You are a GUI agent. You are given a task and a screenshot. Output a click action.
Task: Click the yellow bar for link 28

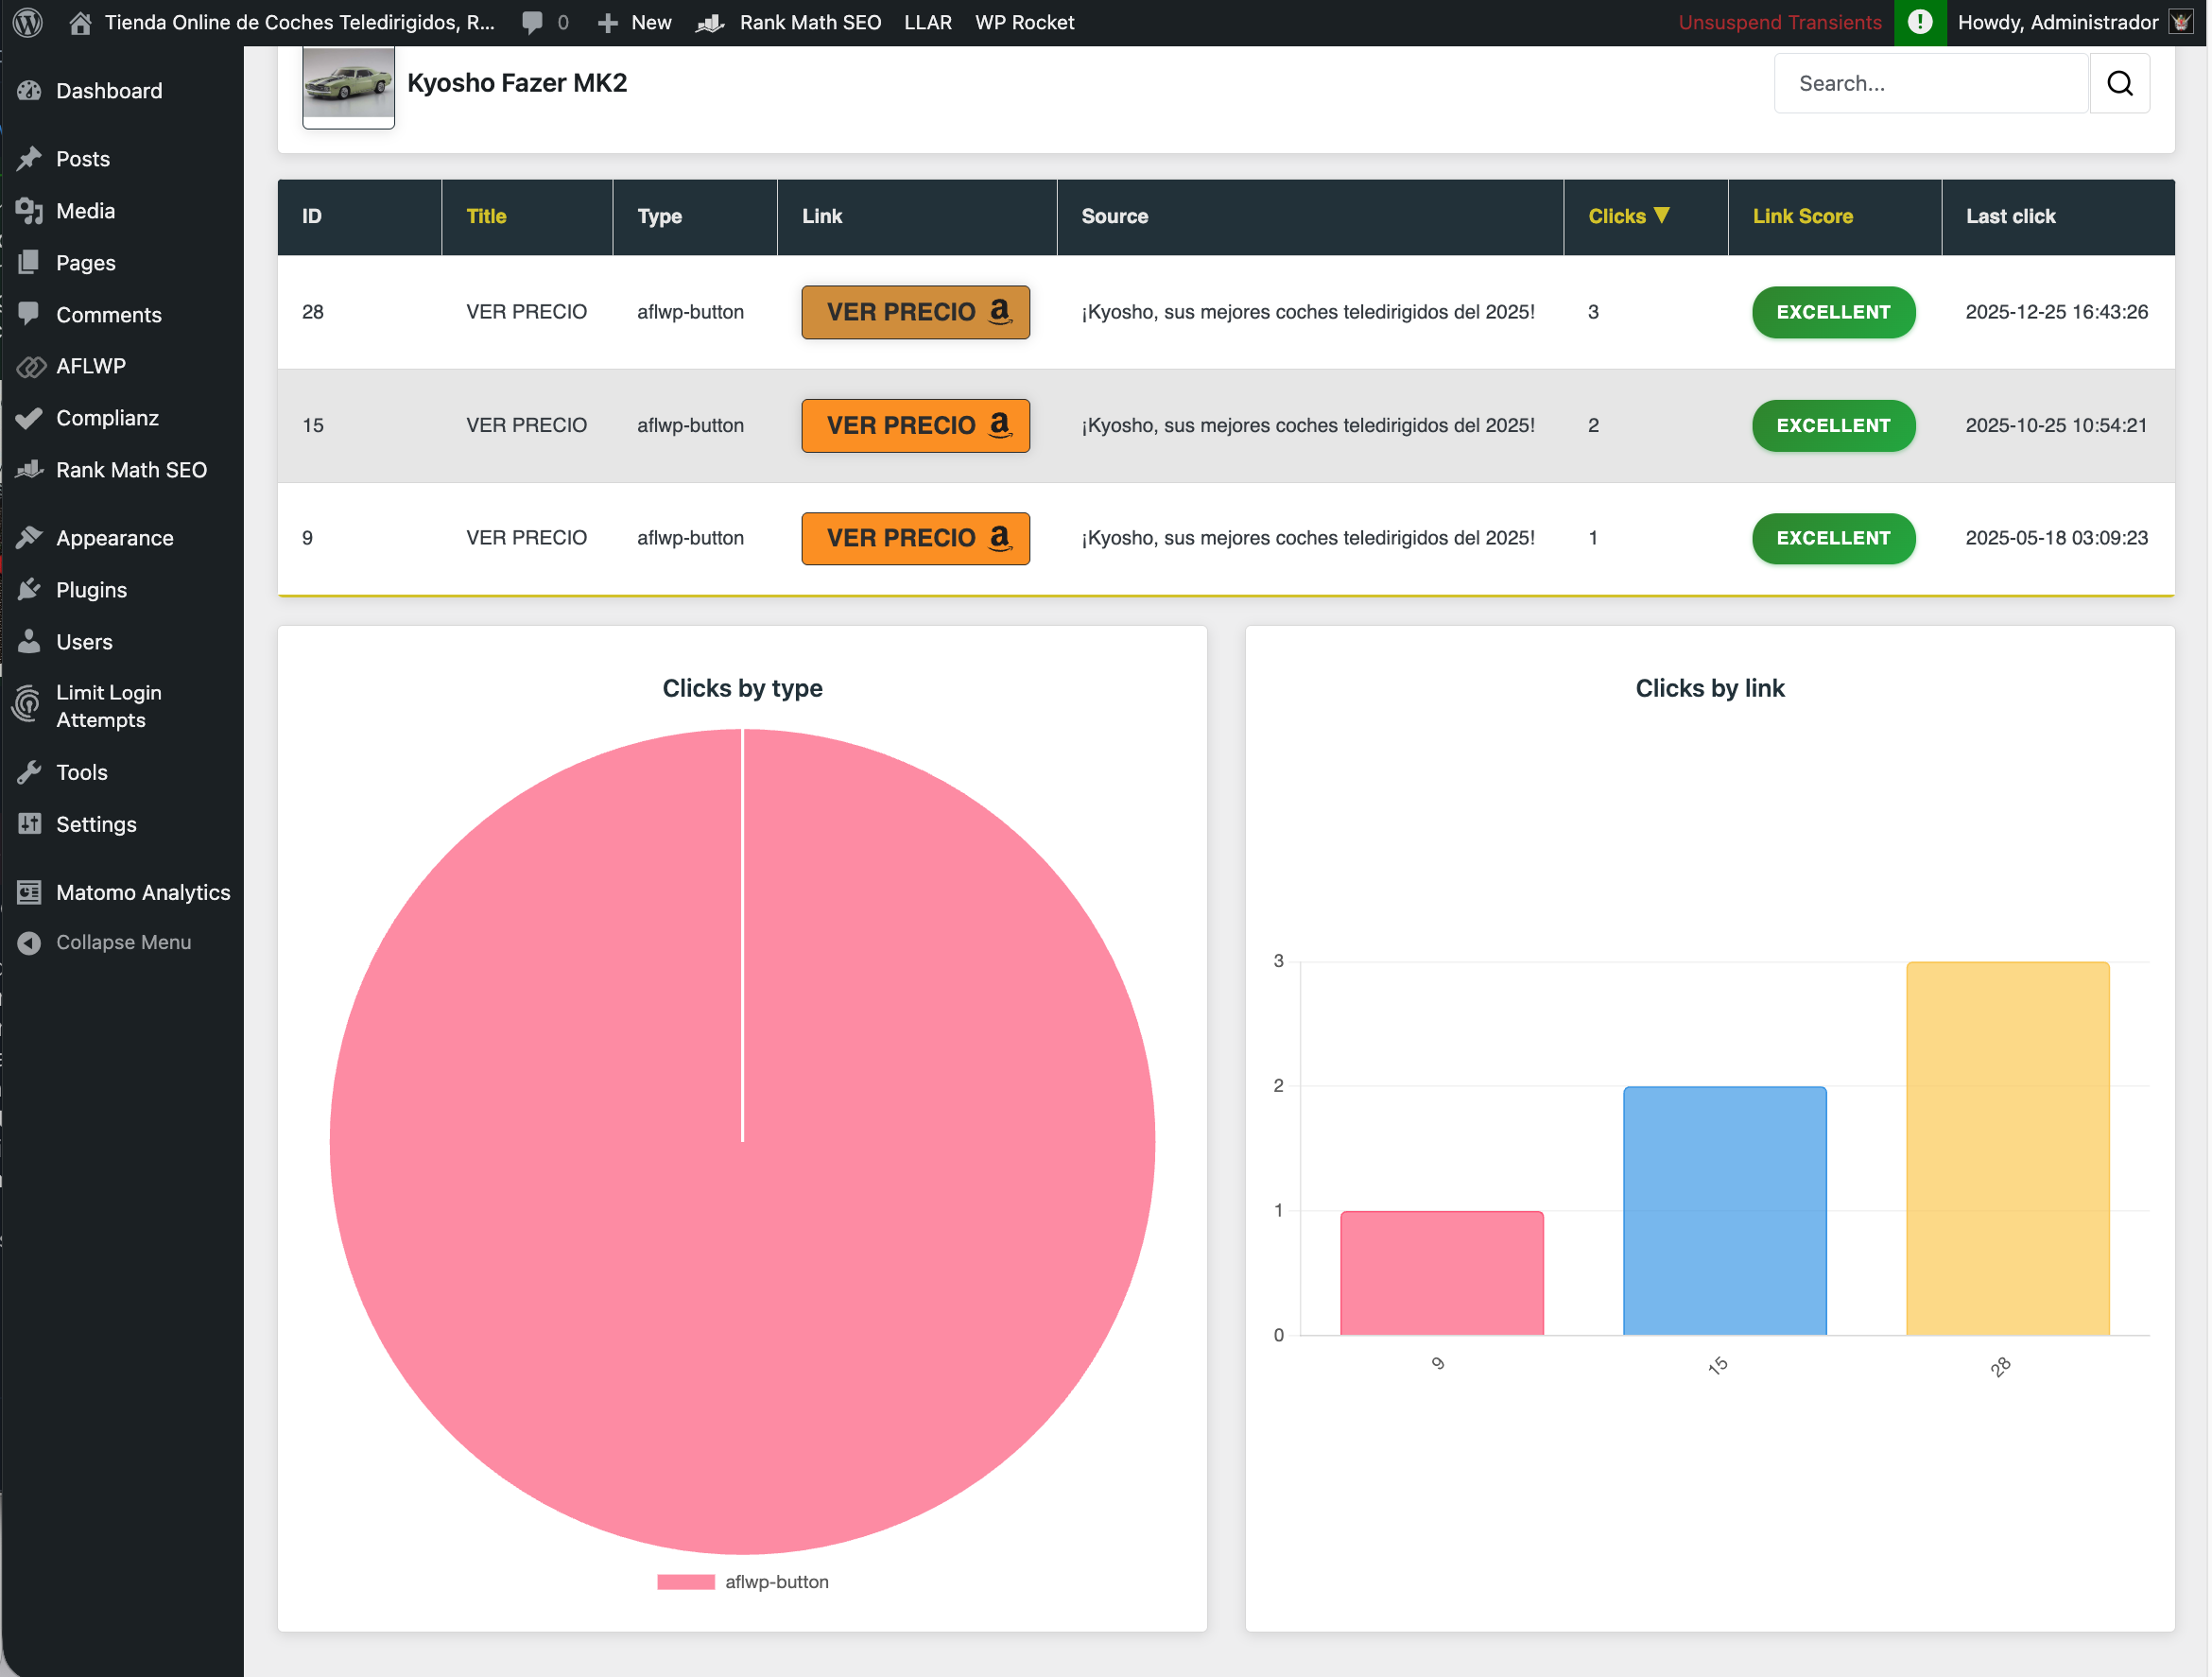[2006, 1148]
